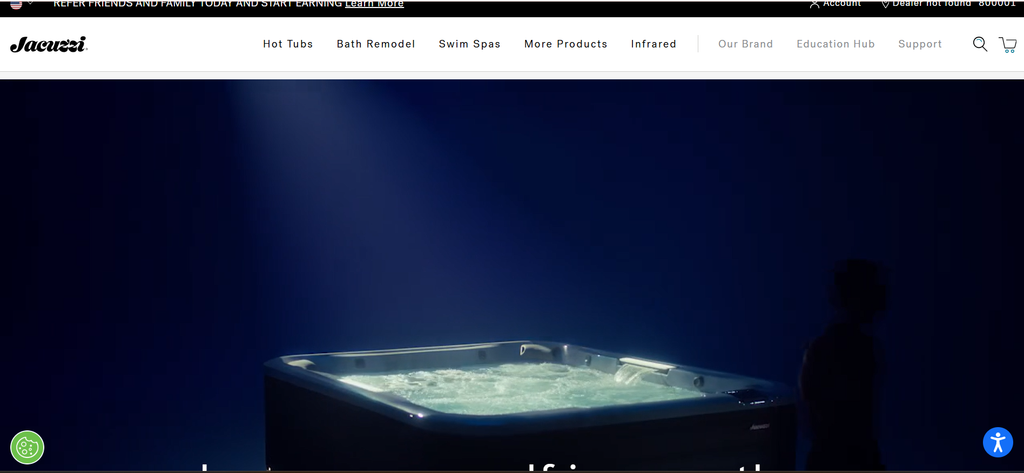Viewport: 1024px width, 473px height.
Task: Open the shopping cart icon
Action: tap(1008, 44)
